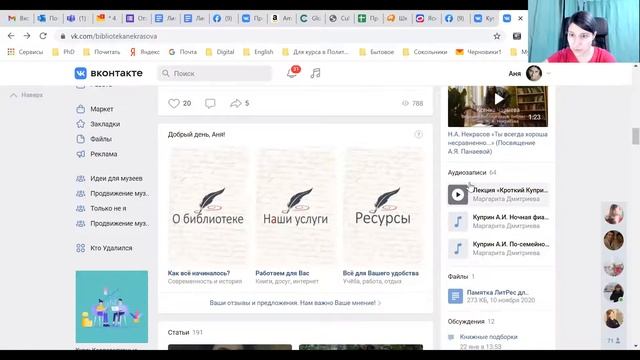Click the sidebar advertisement illustration

112,307
